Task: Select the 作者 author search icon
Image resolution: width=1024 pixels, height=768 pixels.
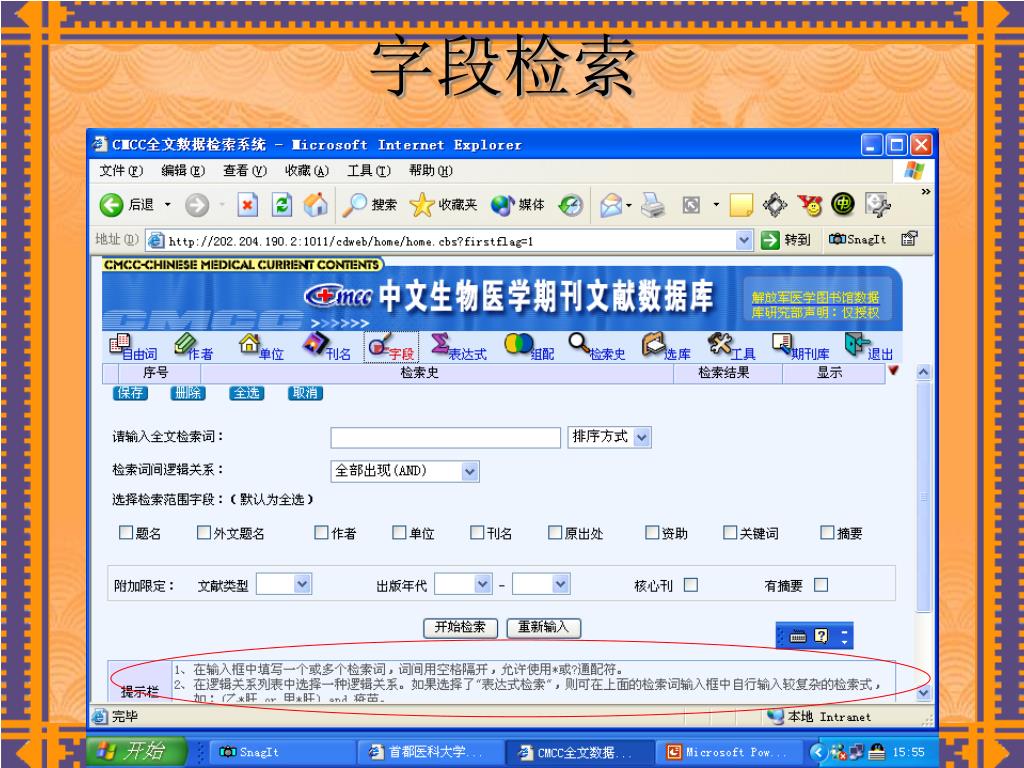Action: [x=194, y=347]
